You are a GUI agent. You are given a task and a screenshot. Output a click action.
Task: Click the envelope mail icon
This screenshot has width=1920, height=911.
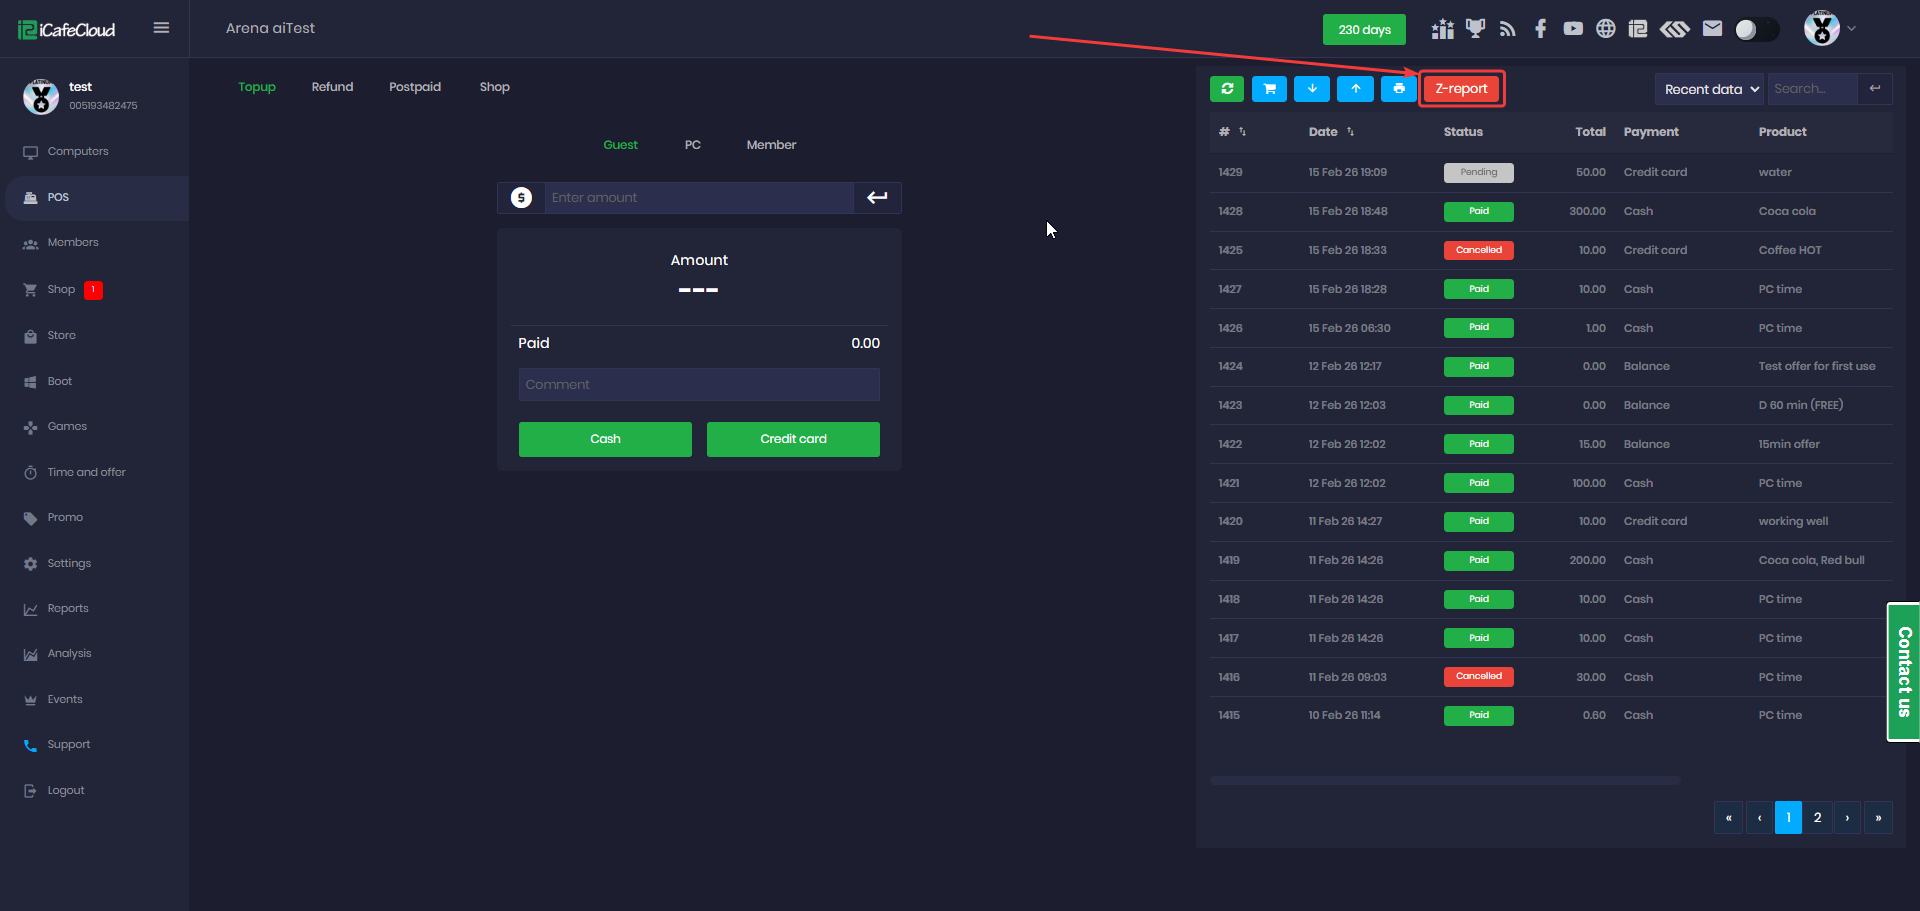(1712, 29)
